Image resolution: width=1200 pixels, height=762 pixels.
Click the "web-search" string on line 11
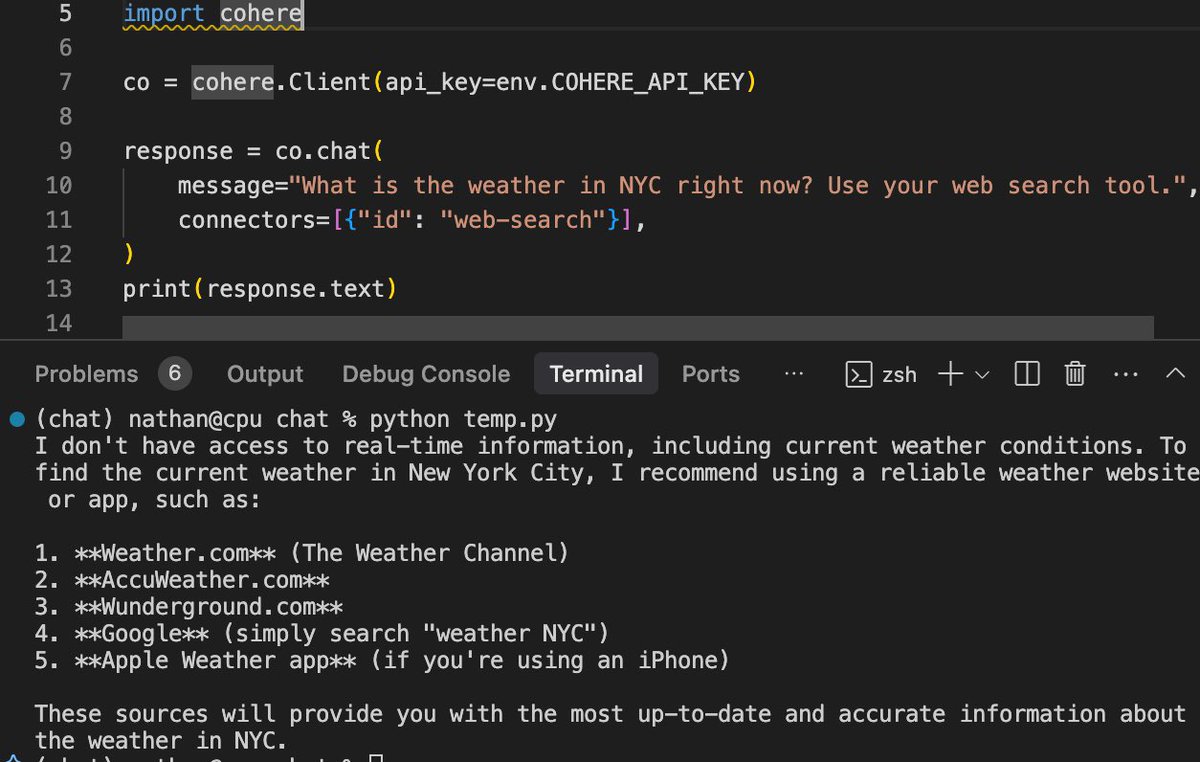[x=523, y=219]
